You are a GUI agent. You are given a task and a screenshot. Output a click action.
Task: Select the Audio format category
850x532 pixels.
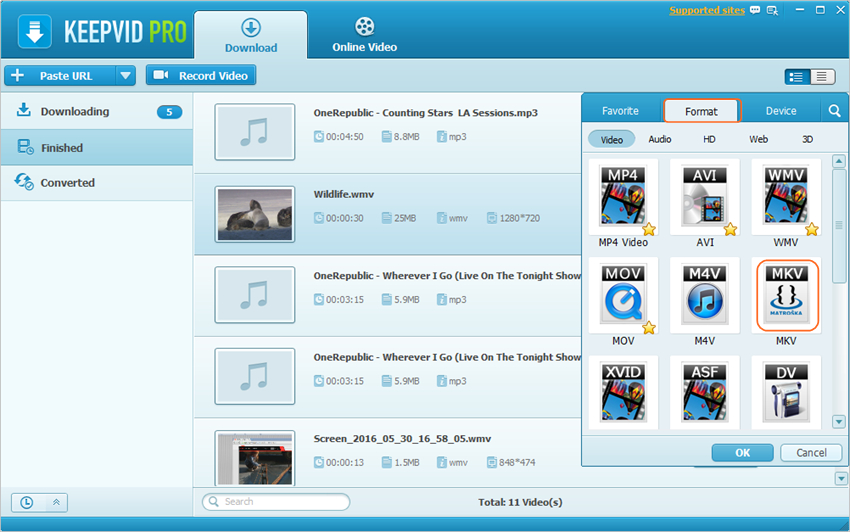(x=659, y=139)
